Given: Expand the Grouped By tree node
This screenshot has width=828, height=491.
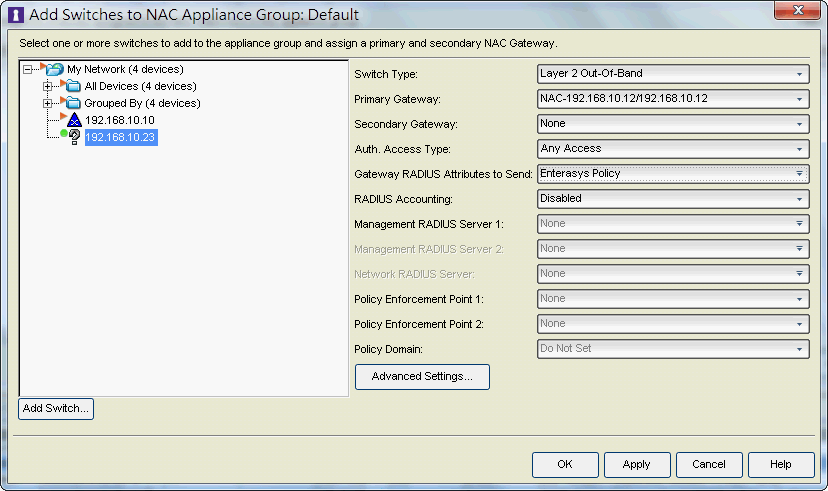Looking at the screenshot, I should click(x=48, y=103).
